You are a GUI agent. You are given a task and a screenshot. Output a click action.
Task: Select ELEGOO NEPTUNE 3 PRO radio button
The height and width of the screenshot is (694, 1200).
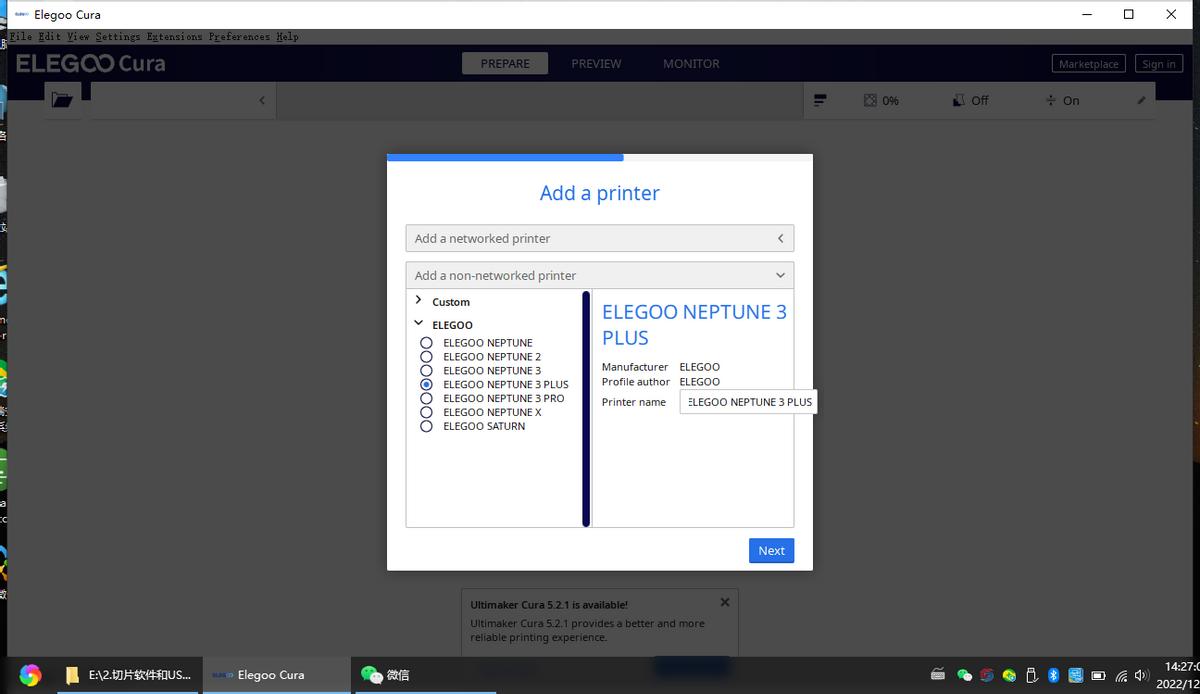pos(426,398)
